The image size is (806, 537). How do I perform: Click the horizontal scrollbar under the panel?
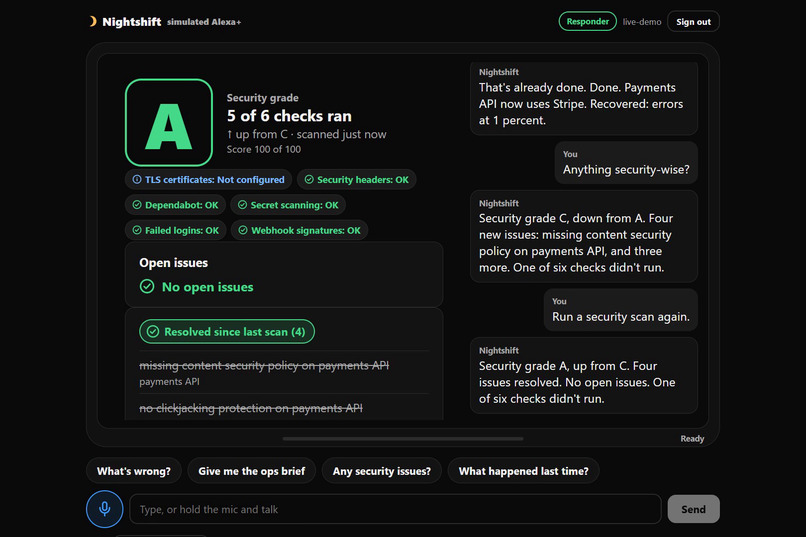point(403,439)
